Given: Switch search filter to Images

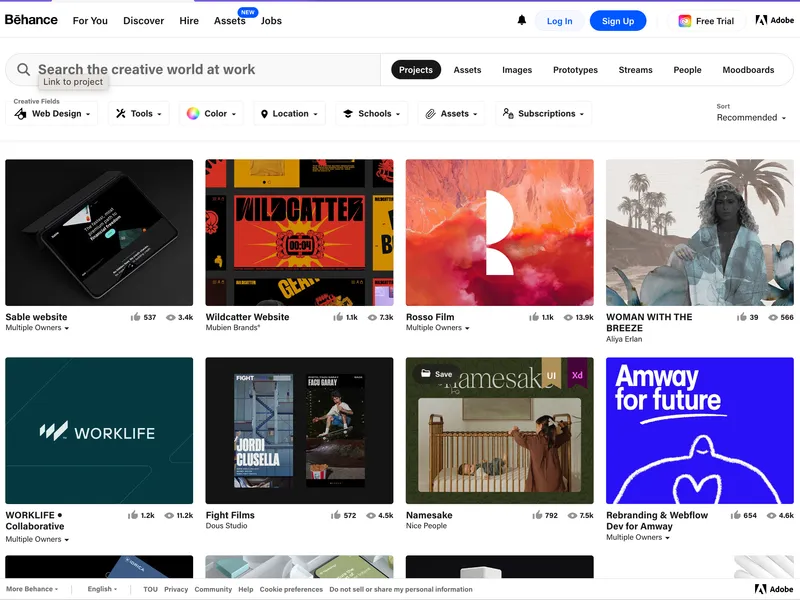Looking at the screenshot, I should (517, 70).
